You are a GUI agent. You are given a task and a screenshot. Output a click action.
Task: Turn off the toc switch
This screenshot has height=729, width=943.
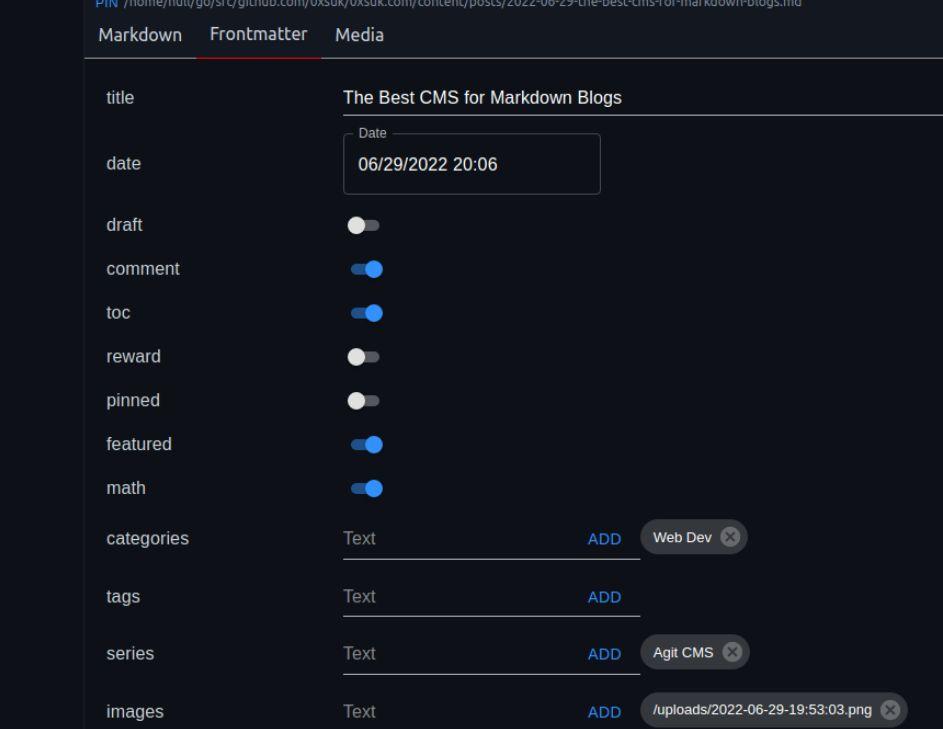pos(366,313)
